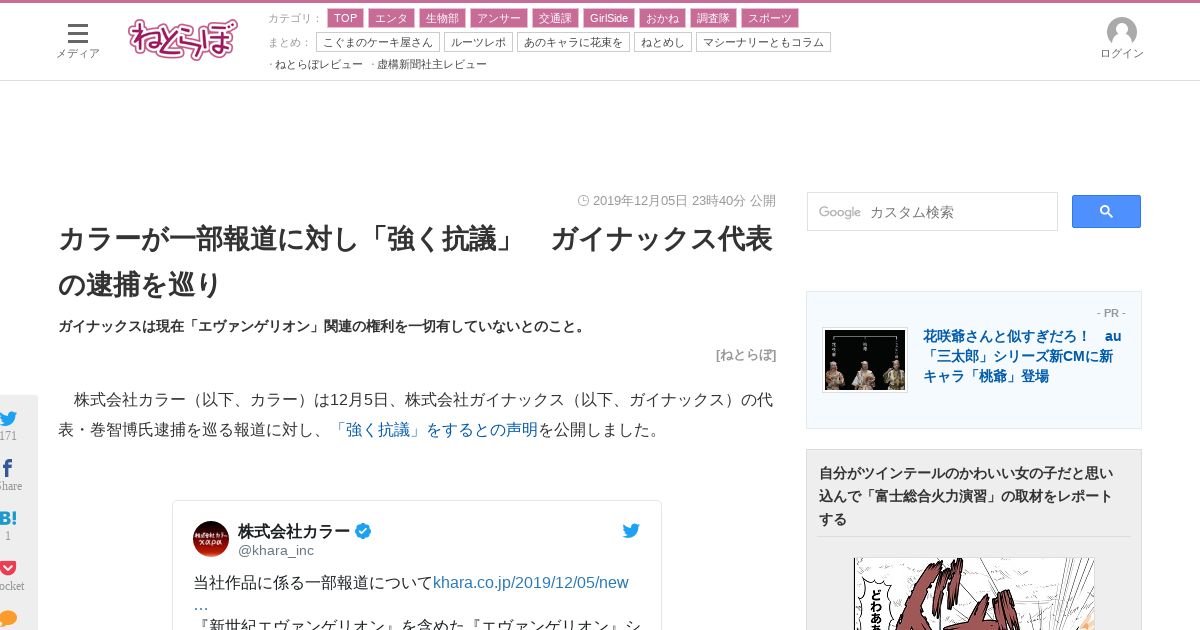Screen dimensions: 1200x630
Task: Open マシーナリーともコラム series link
Action: pyautogui.click(x=763, y=42)
